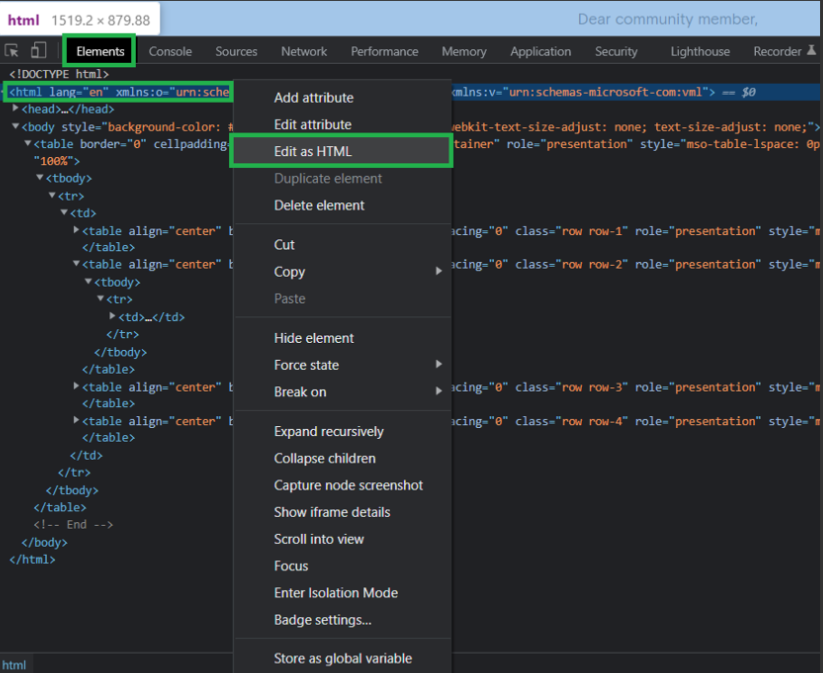The width and height of the screenshot is (823, 673).
Task: Open the Network tab
Action: 304,51
